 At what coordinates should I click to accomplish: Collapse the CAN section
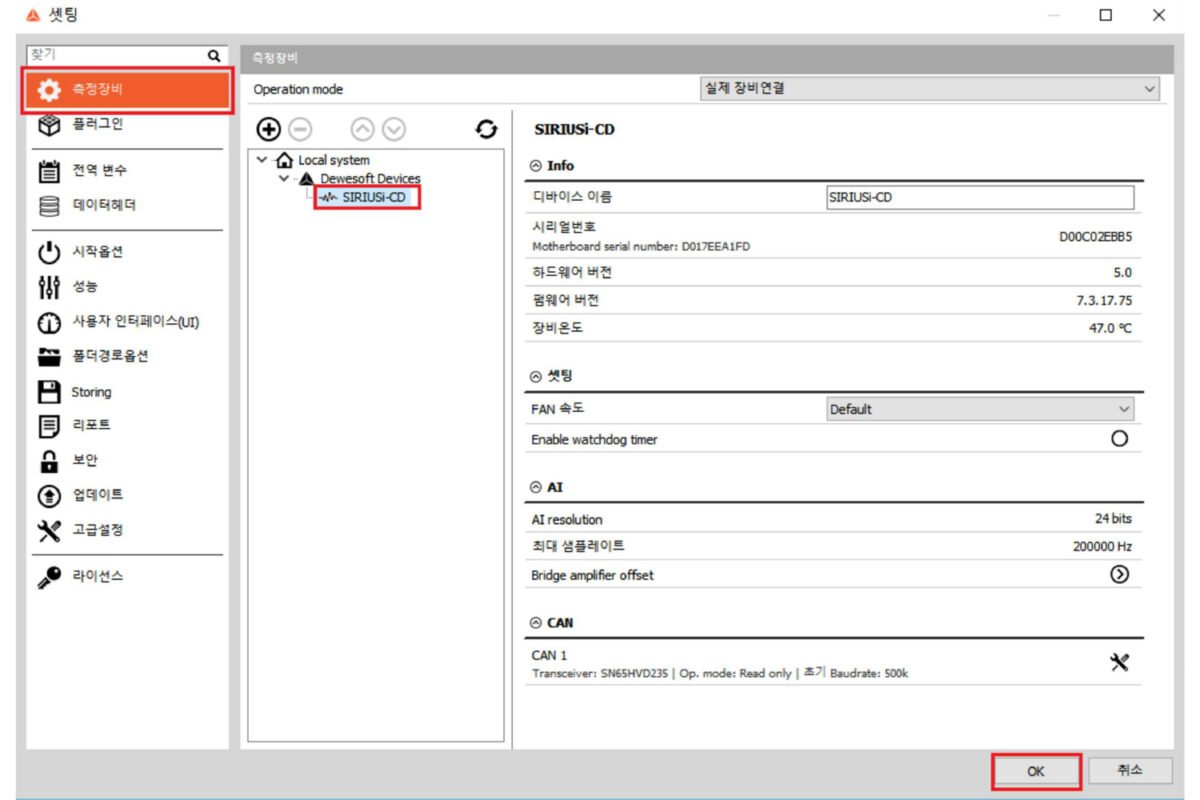click(x=536, y=623)
